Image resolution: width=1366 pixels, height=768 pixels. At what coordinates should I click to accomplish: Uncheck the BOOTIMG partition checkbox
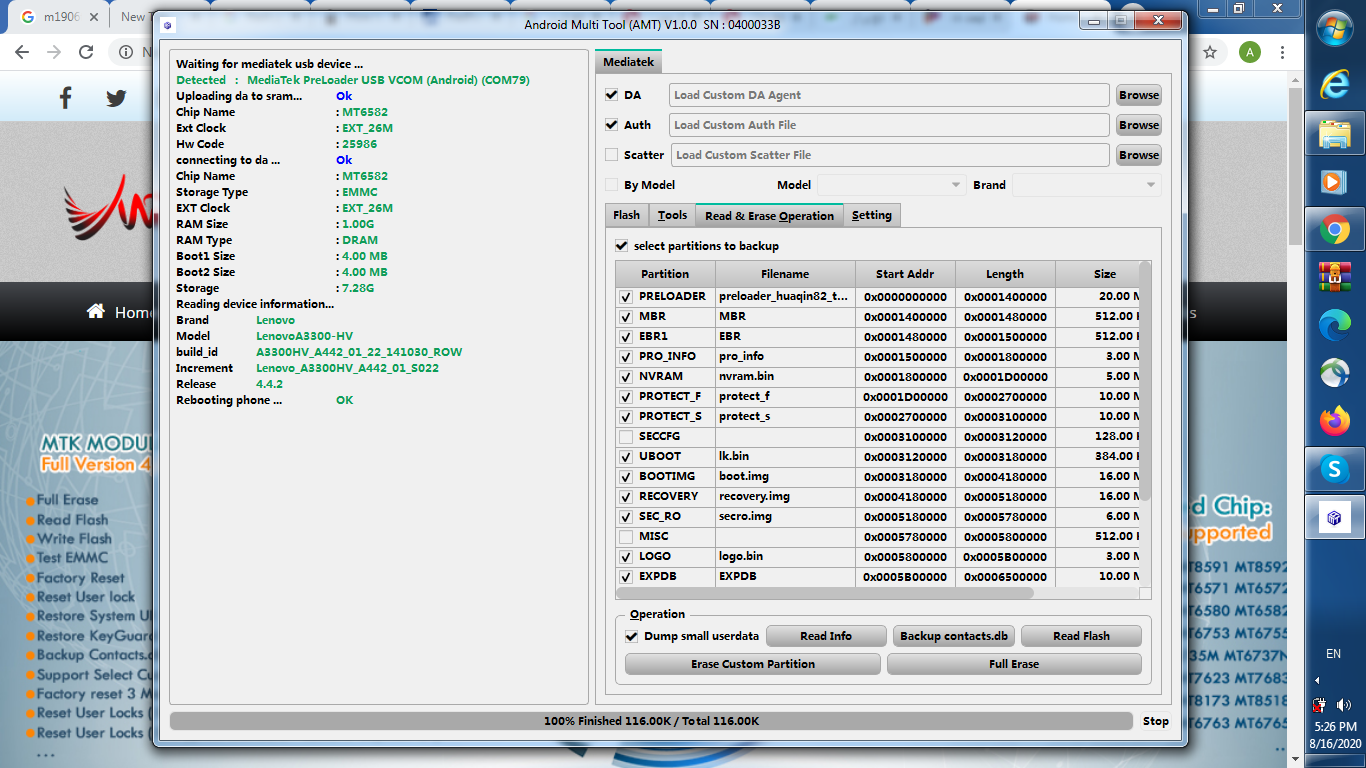click(626, 477)
